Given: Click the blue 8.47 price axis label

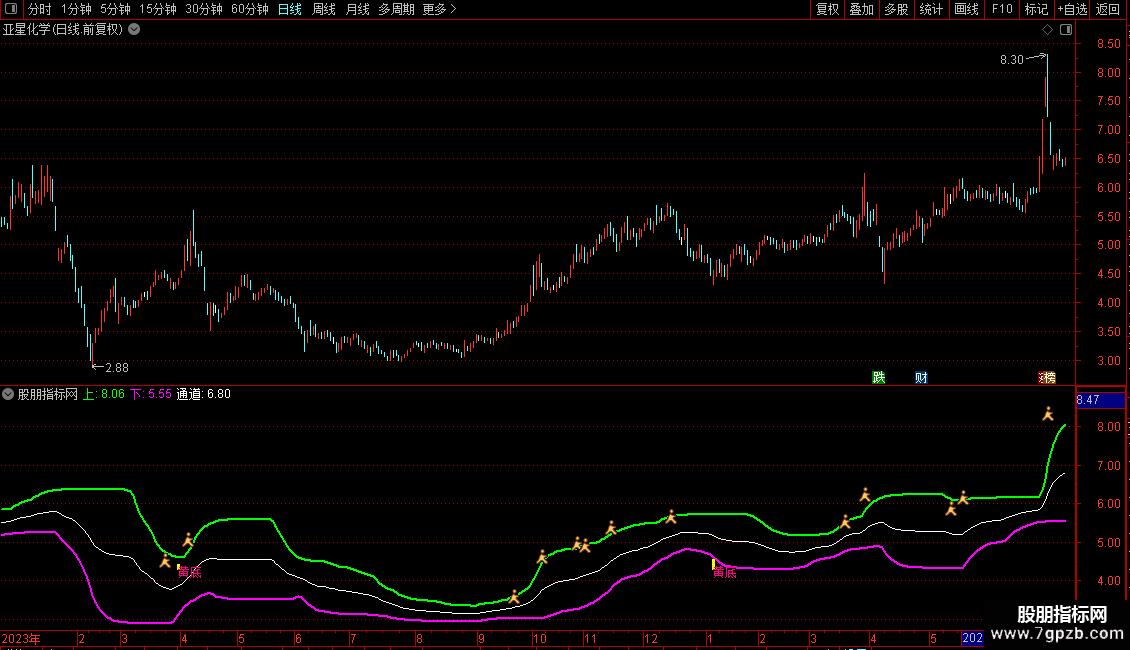Looking at the screenshot, I should pos(1099,400).
